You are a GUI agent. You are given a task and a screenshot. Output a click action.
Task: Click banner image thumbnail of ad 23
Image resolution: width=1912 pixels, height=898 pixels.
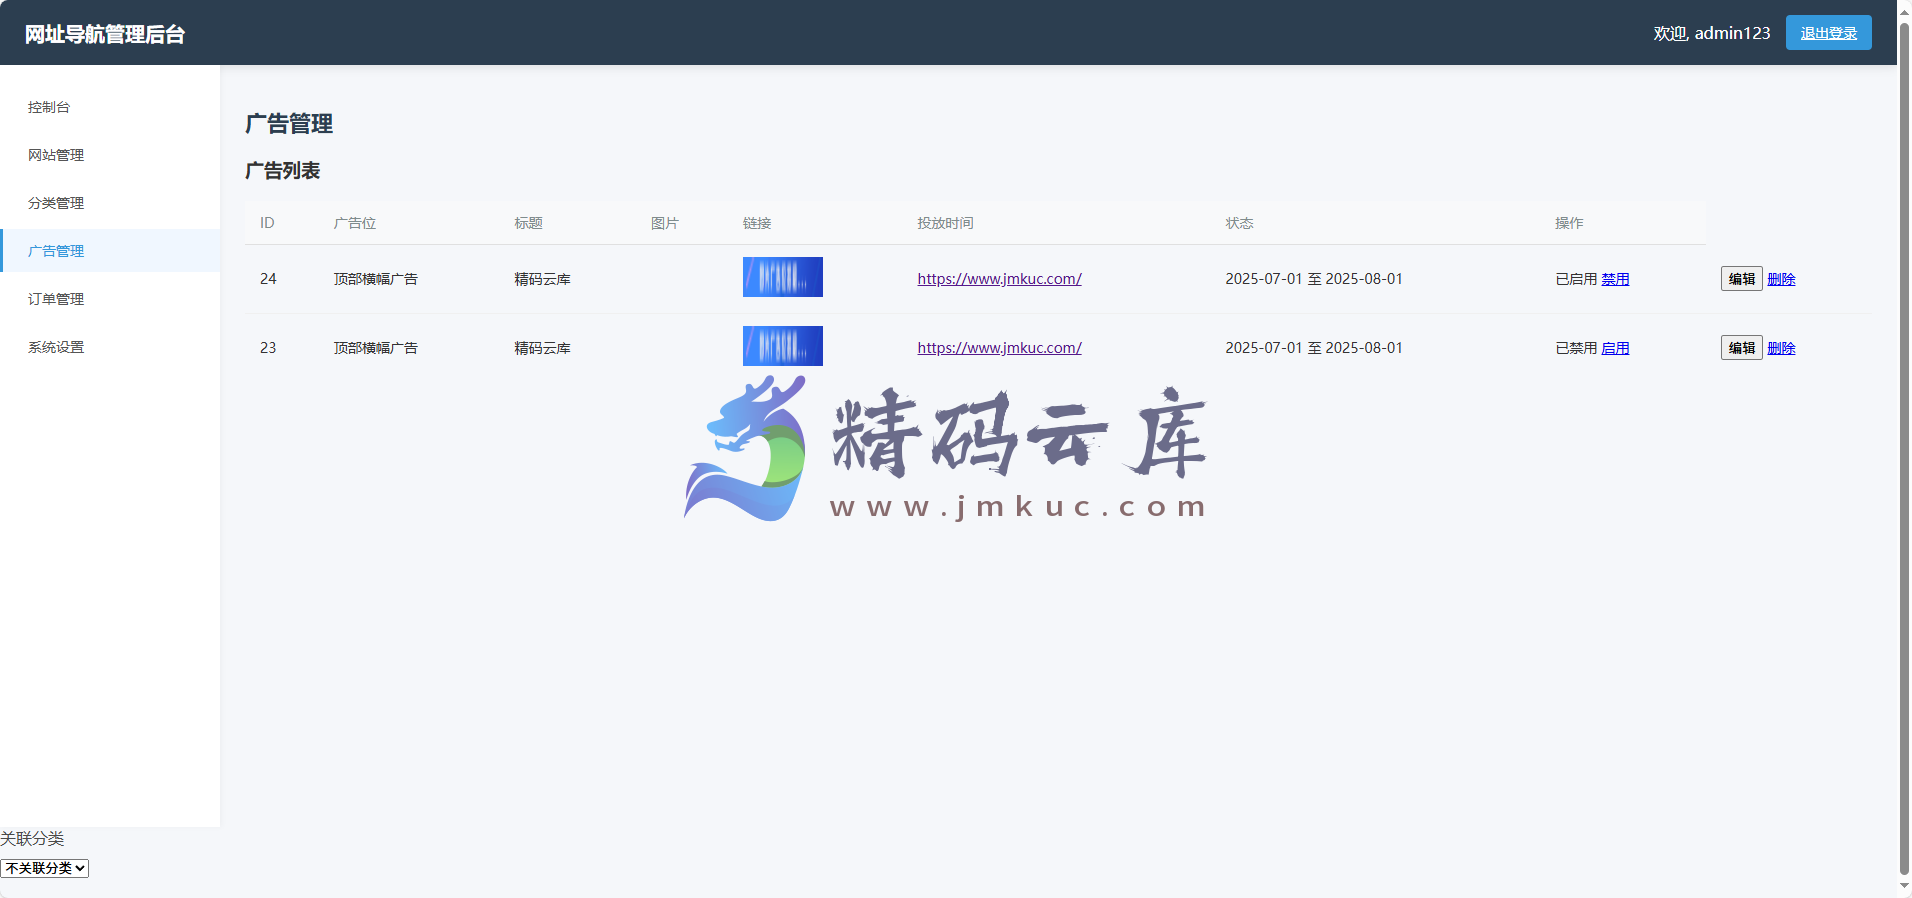pyautogui.click(x=783, y=346)
